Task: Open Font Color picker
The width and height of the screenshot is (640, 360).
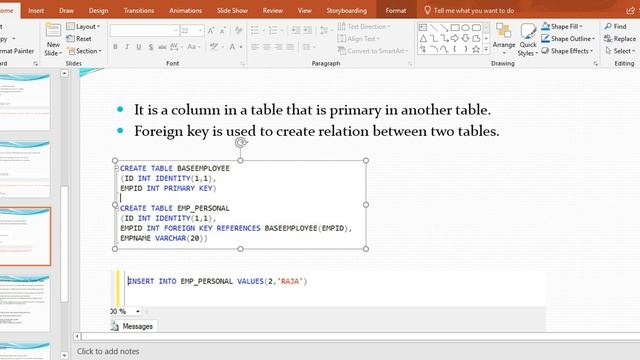Action: pyautogui.click(x=236, y=47)
